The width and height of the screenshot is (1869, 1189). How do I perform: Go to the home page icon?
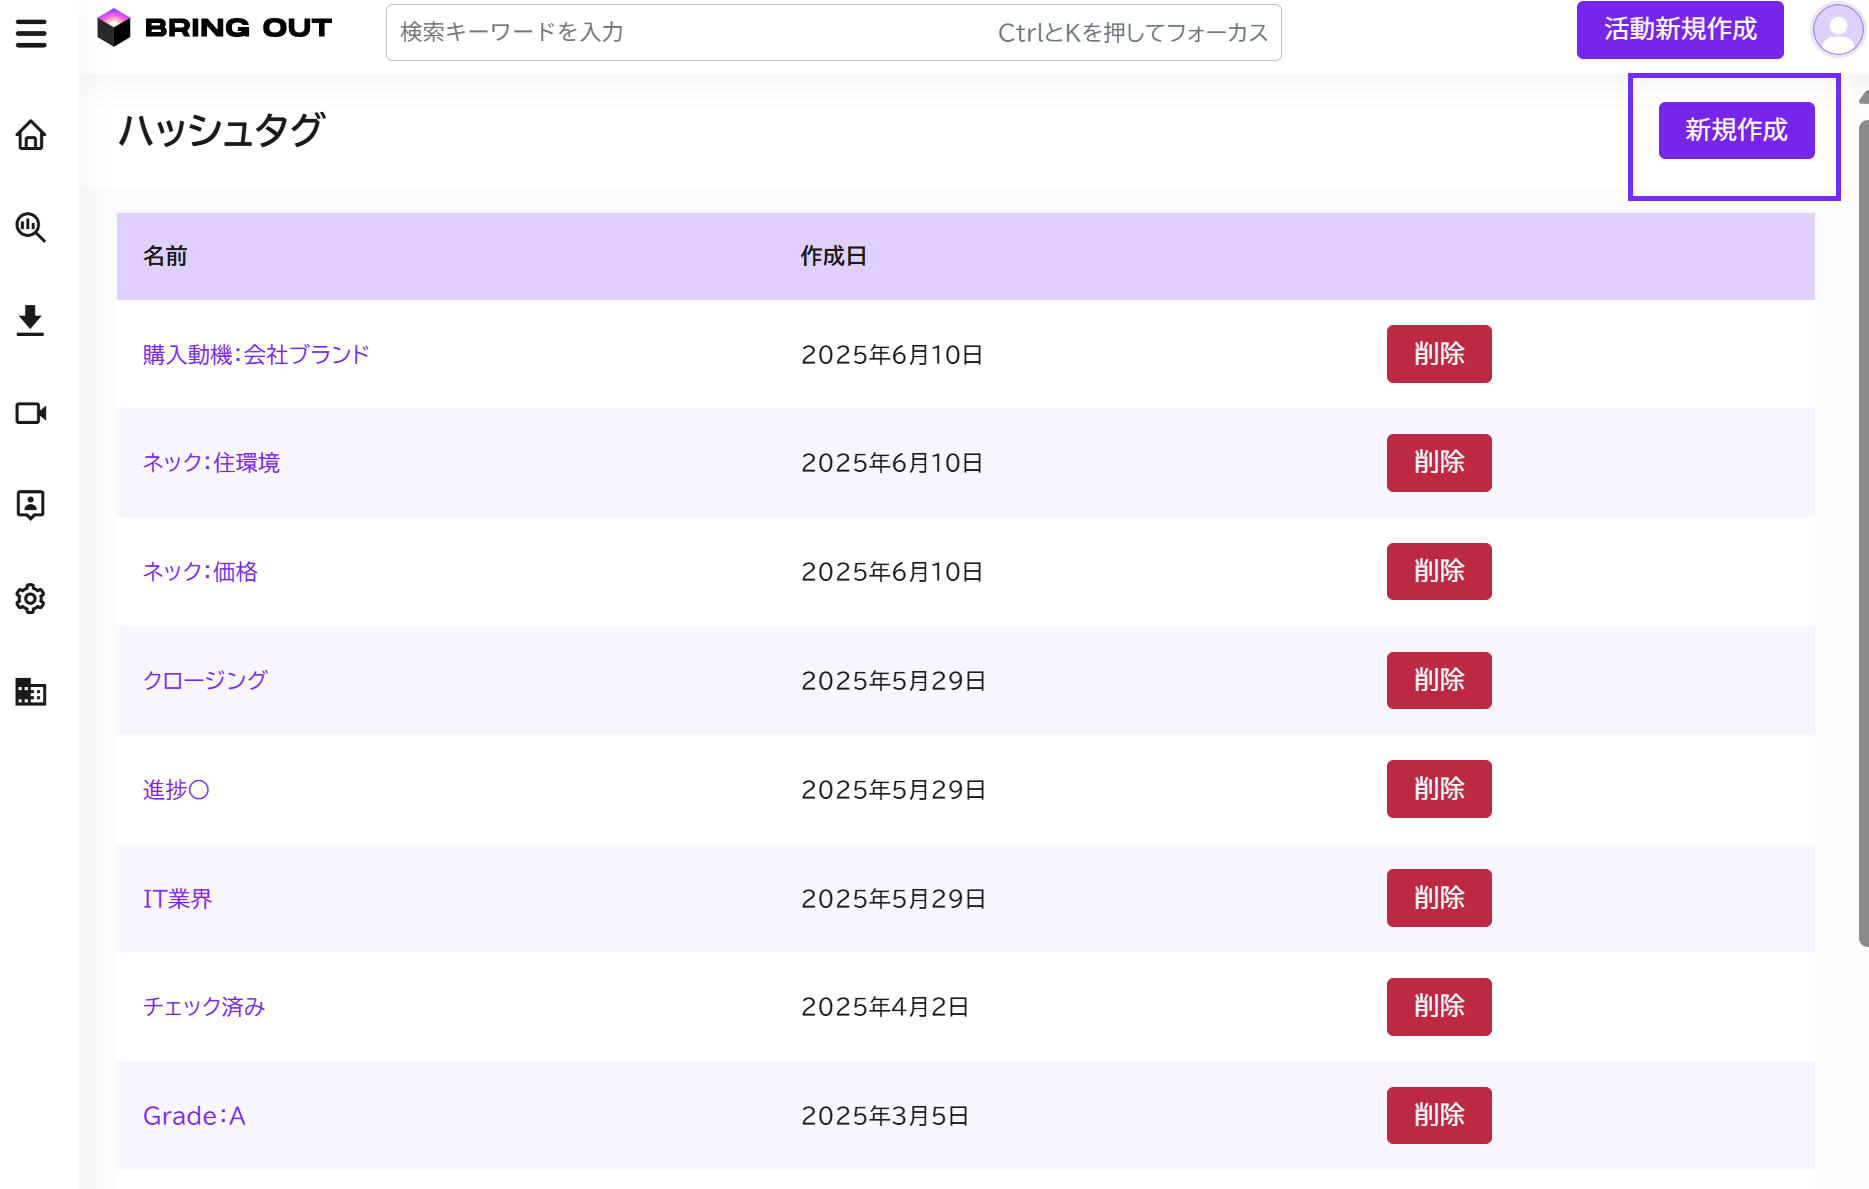point(31,135)
